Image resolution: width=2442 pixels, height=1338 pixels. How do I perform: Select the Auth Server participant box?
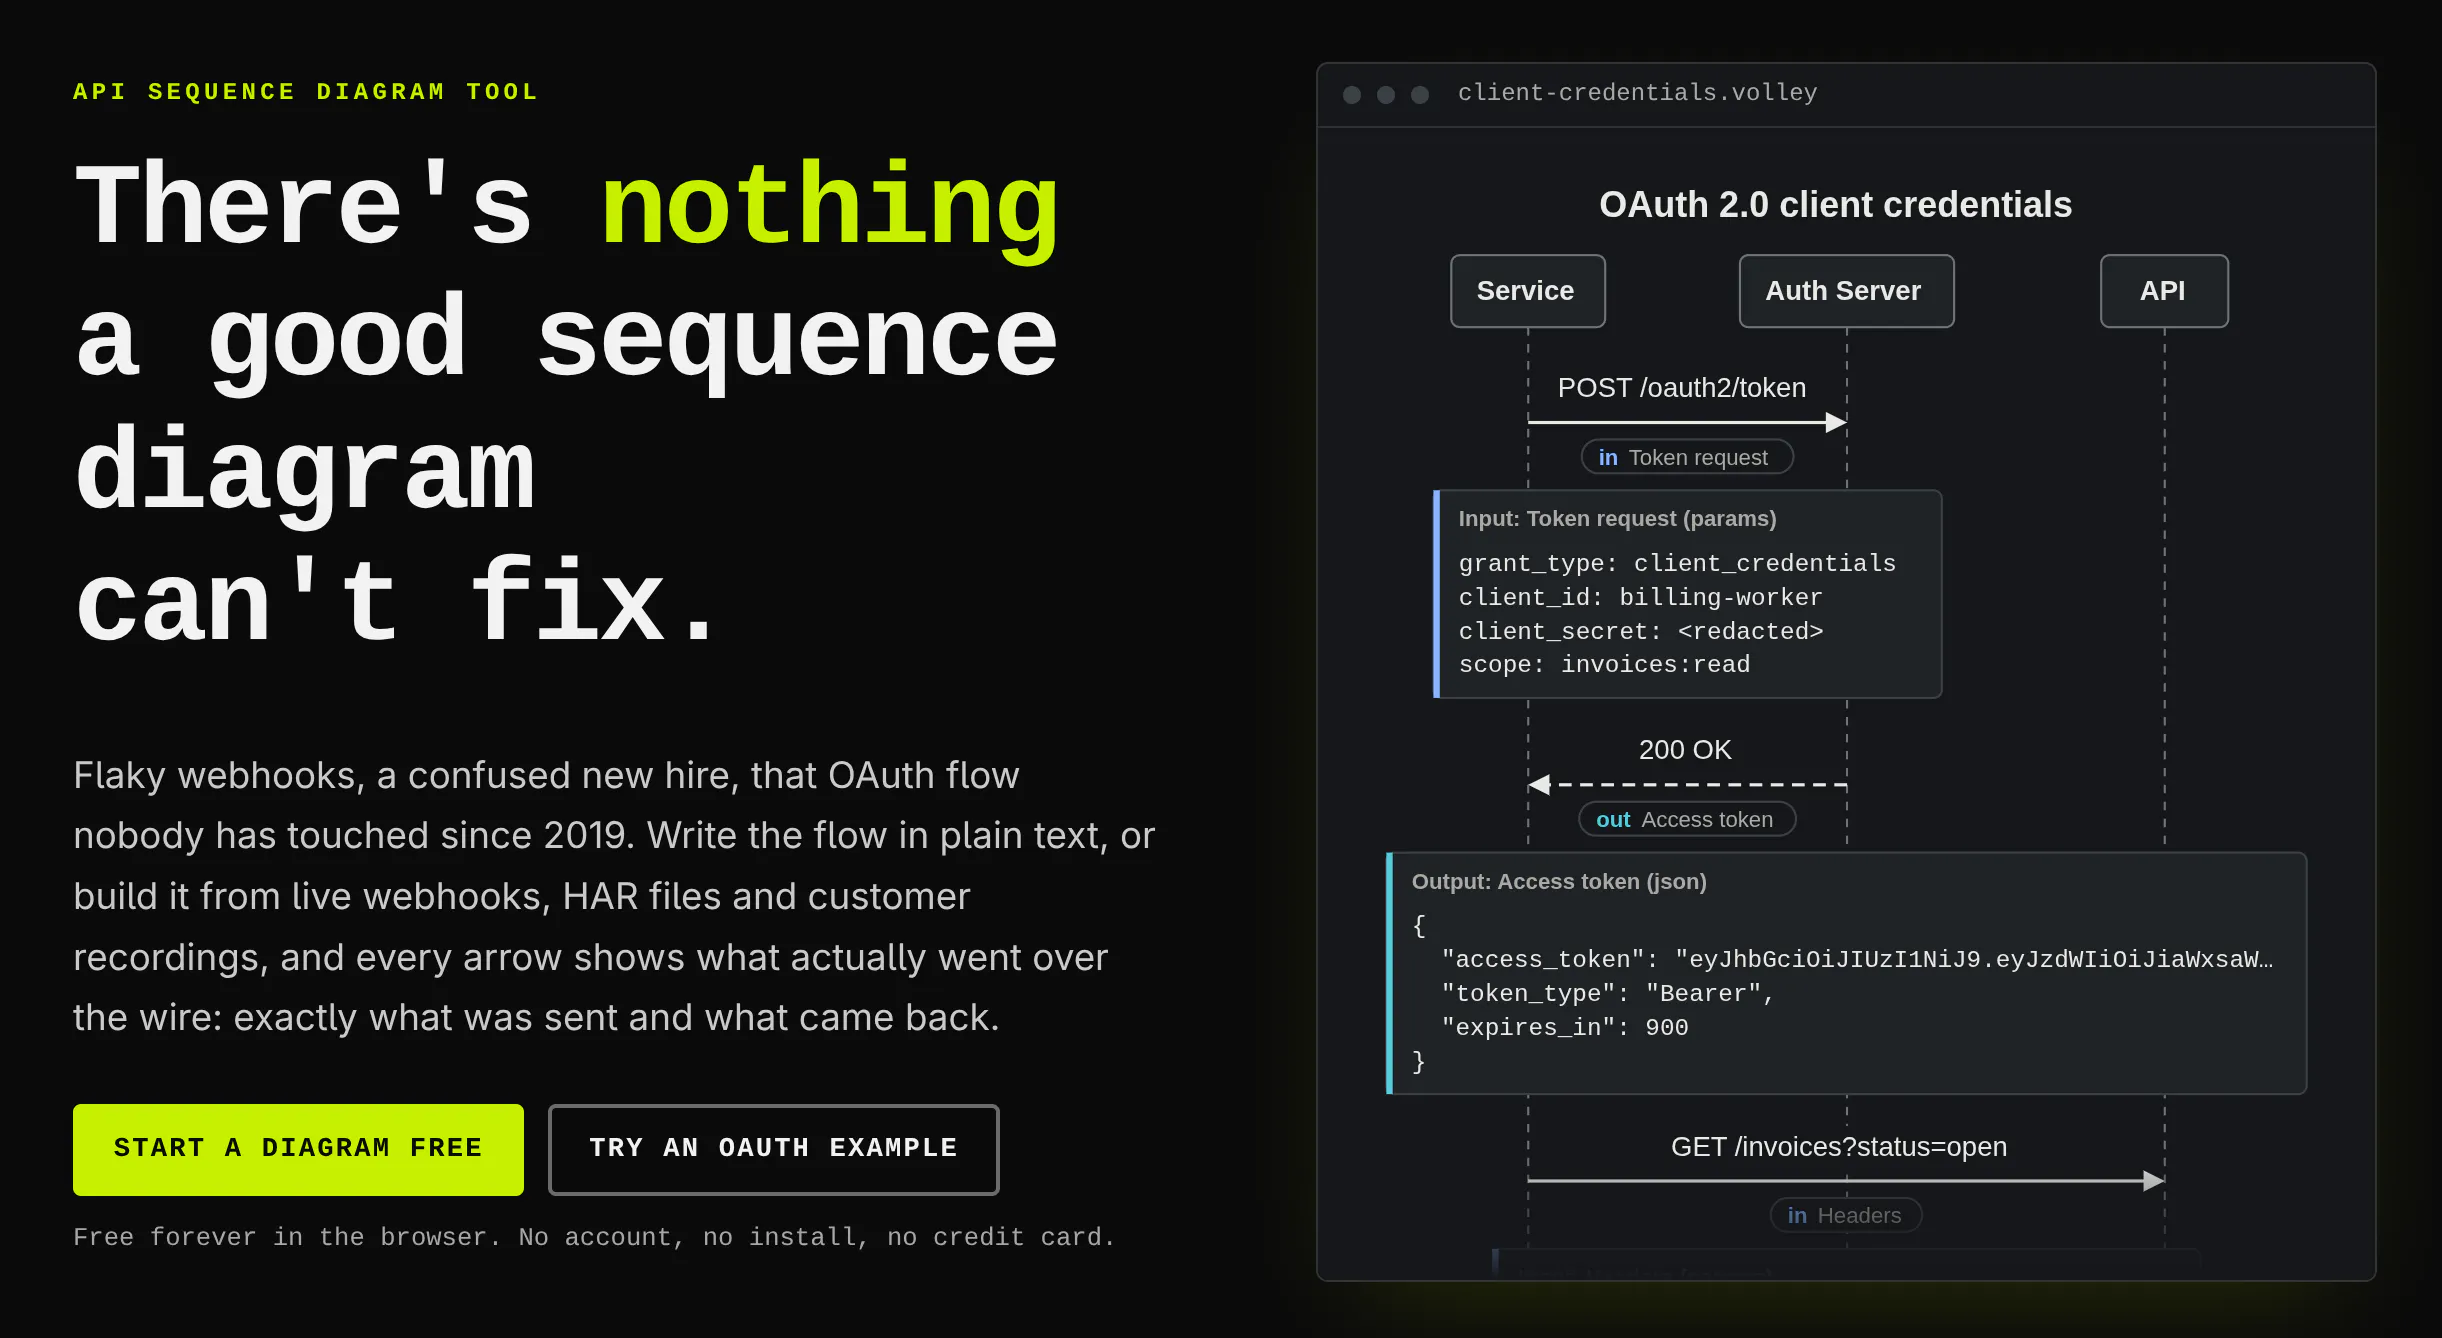pyautogui.click(x=1845, y=291)
